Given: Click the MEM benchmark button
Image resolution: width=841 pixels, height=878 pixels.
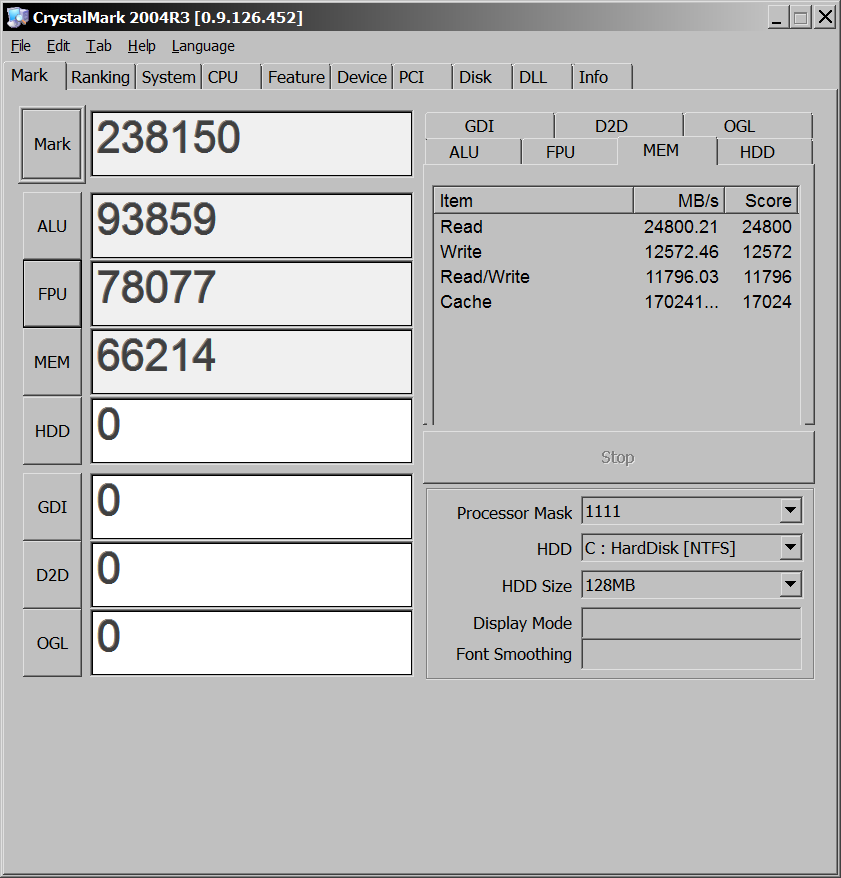Looking at the screenshot, I should coord(52,362).
